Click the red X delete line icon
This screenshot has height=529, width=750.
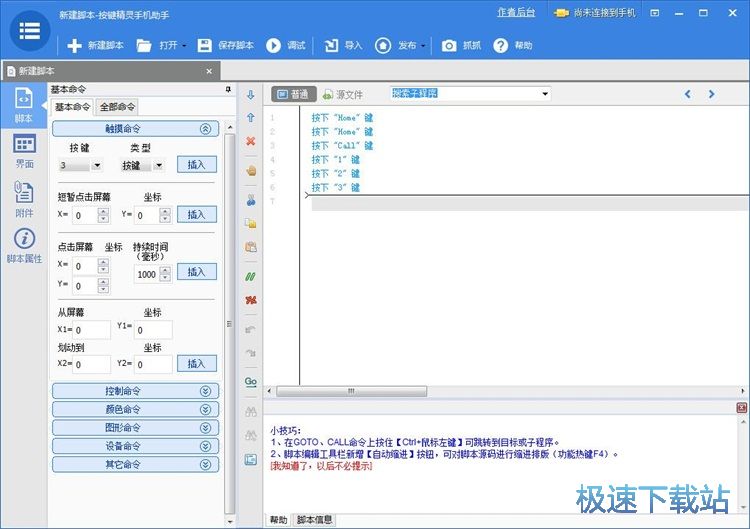coord(250,141)
